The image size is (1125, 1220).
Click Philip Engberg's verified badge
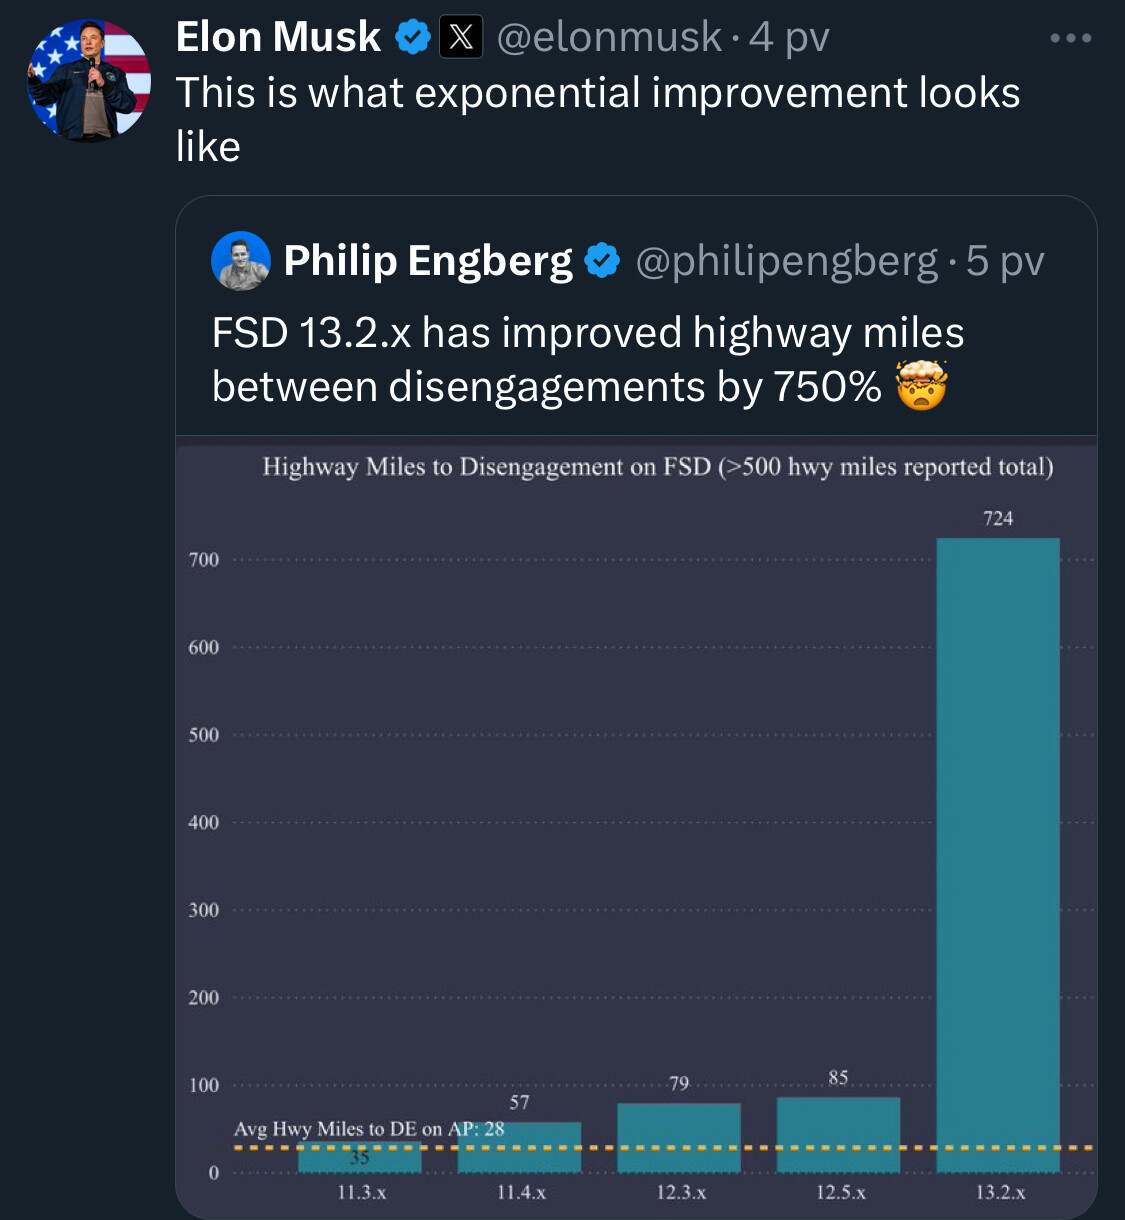click(x=602, y=261)
